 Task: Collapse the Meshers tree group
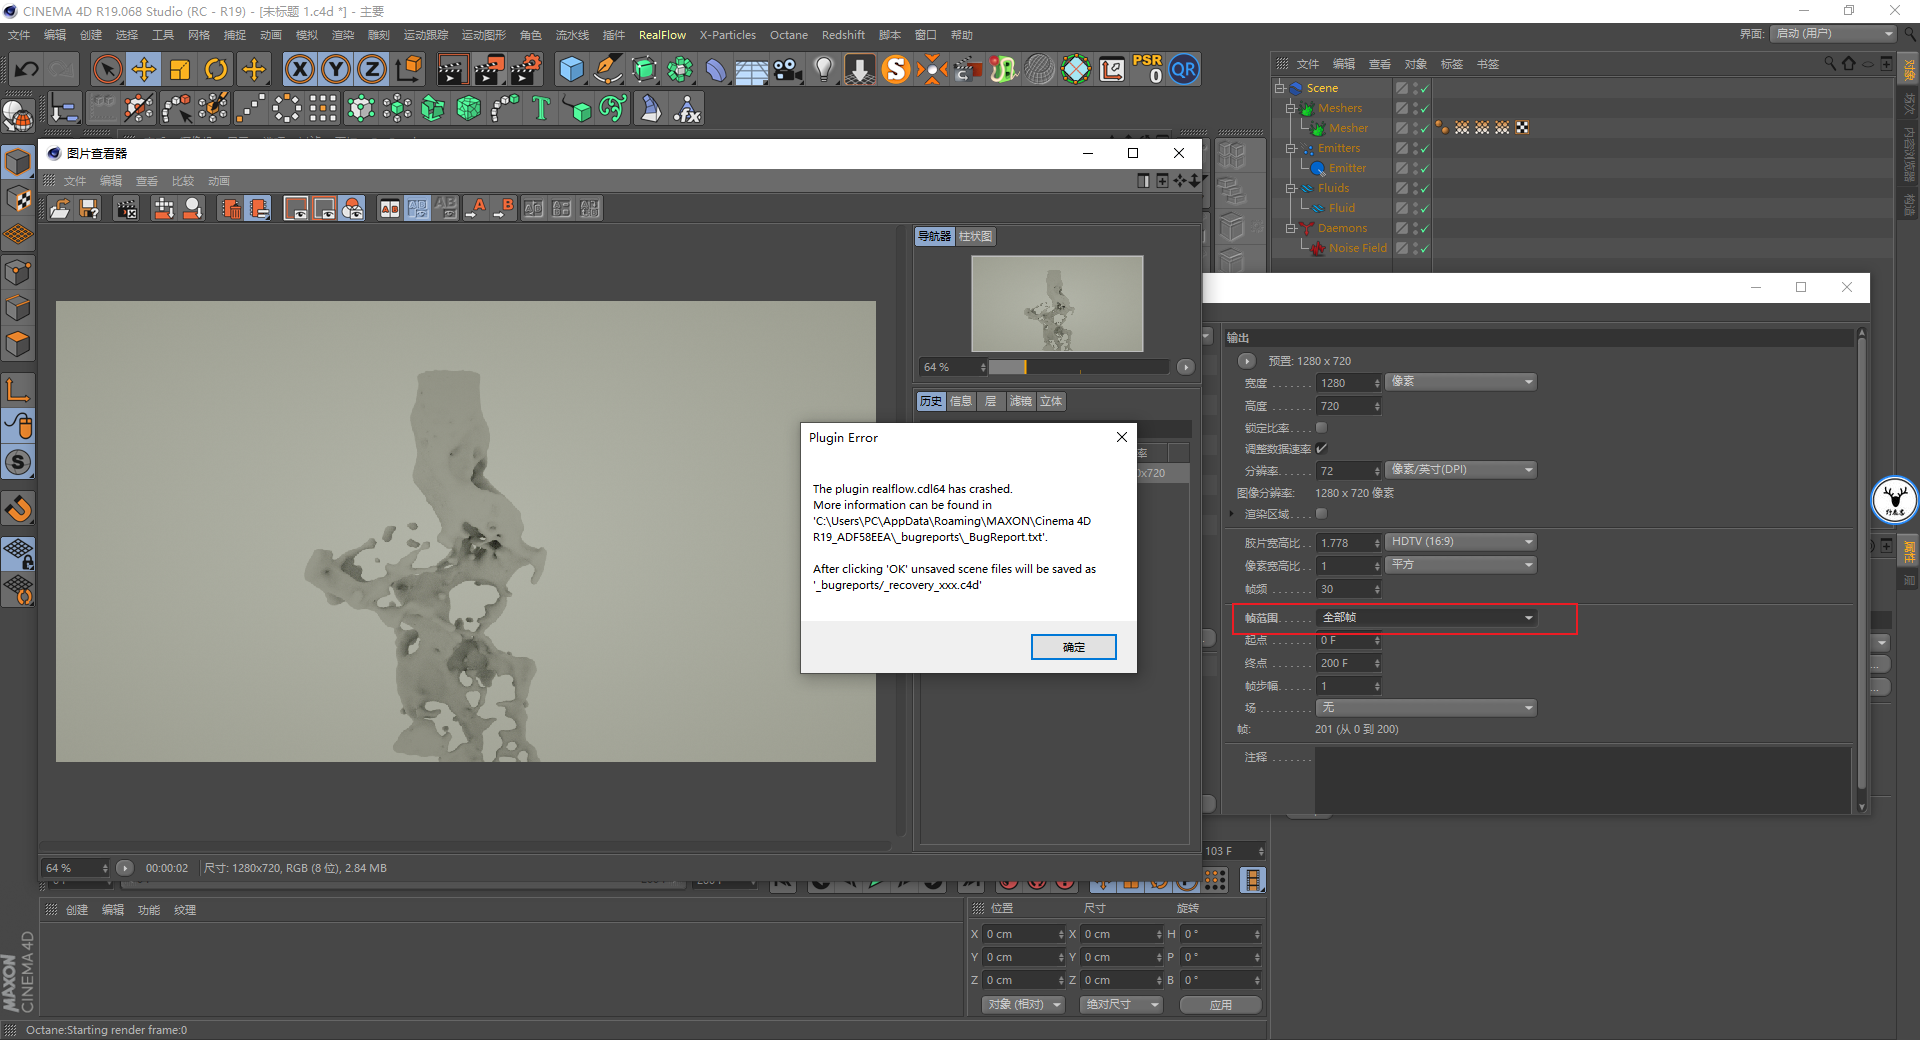[1290, 108]
